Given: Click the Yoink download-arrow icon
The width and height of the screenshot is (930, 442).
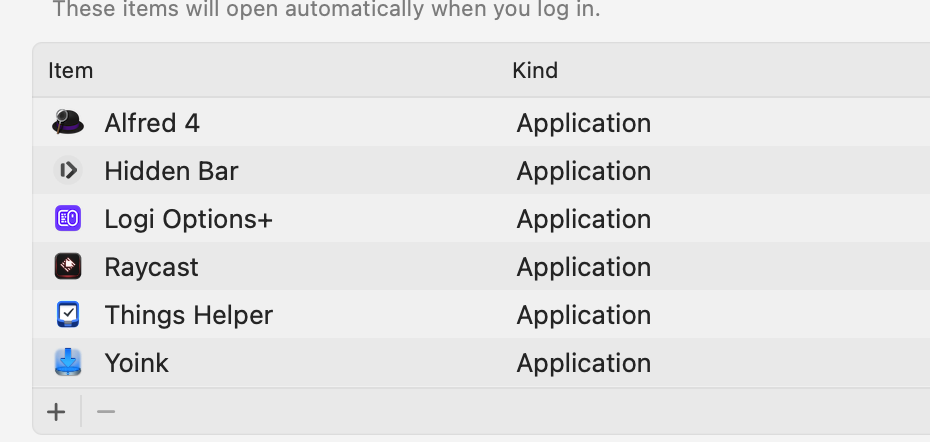Looking at the screenshot, I should 68,362.
